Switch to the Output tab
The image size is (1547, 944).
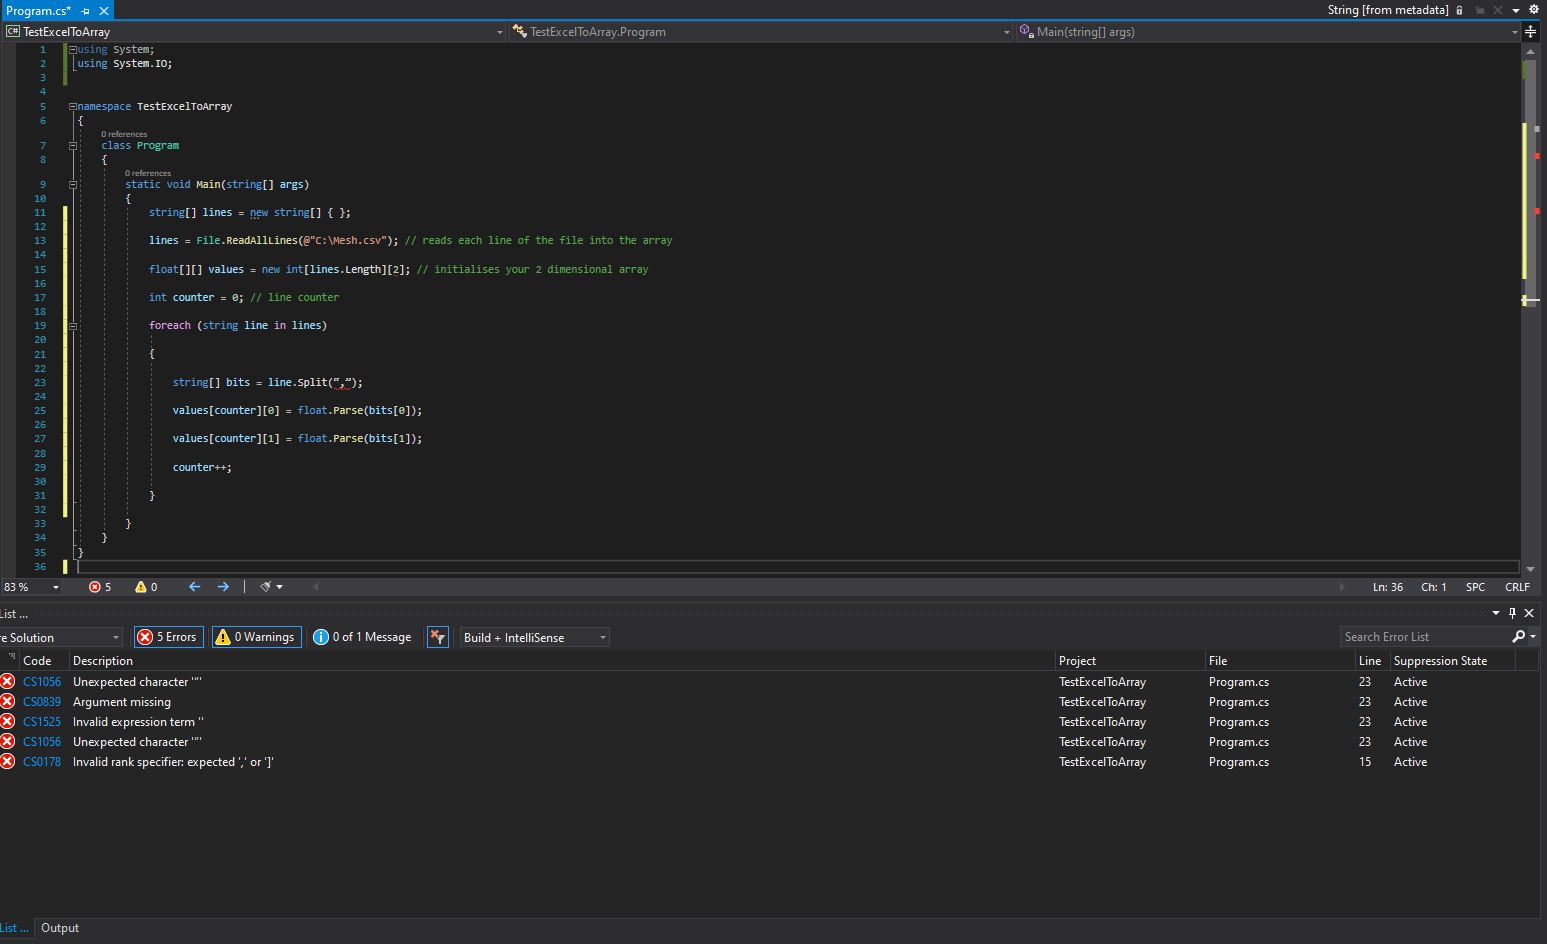click(60, 928)
